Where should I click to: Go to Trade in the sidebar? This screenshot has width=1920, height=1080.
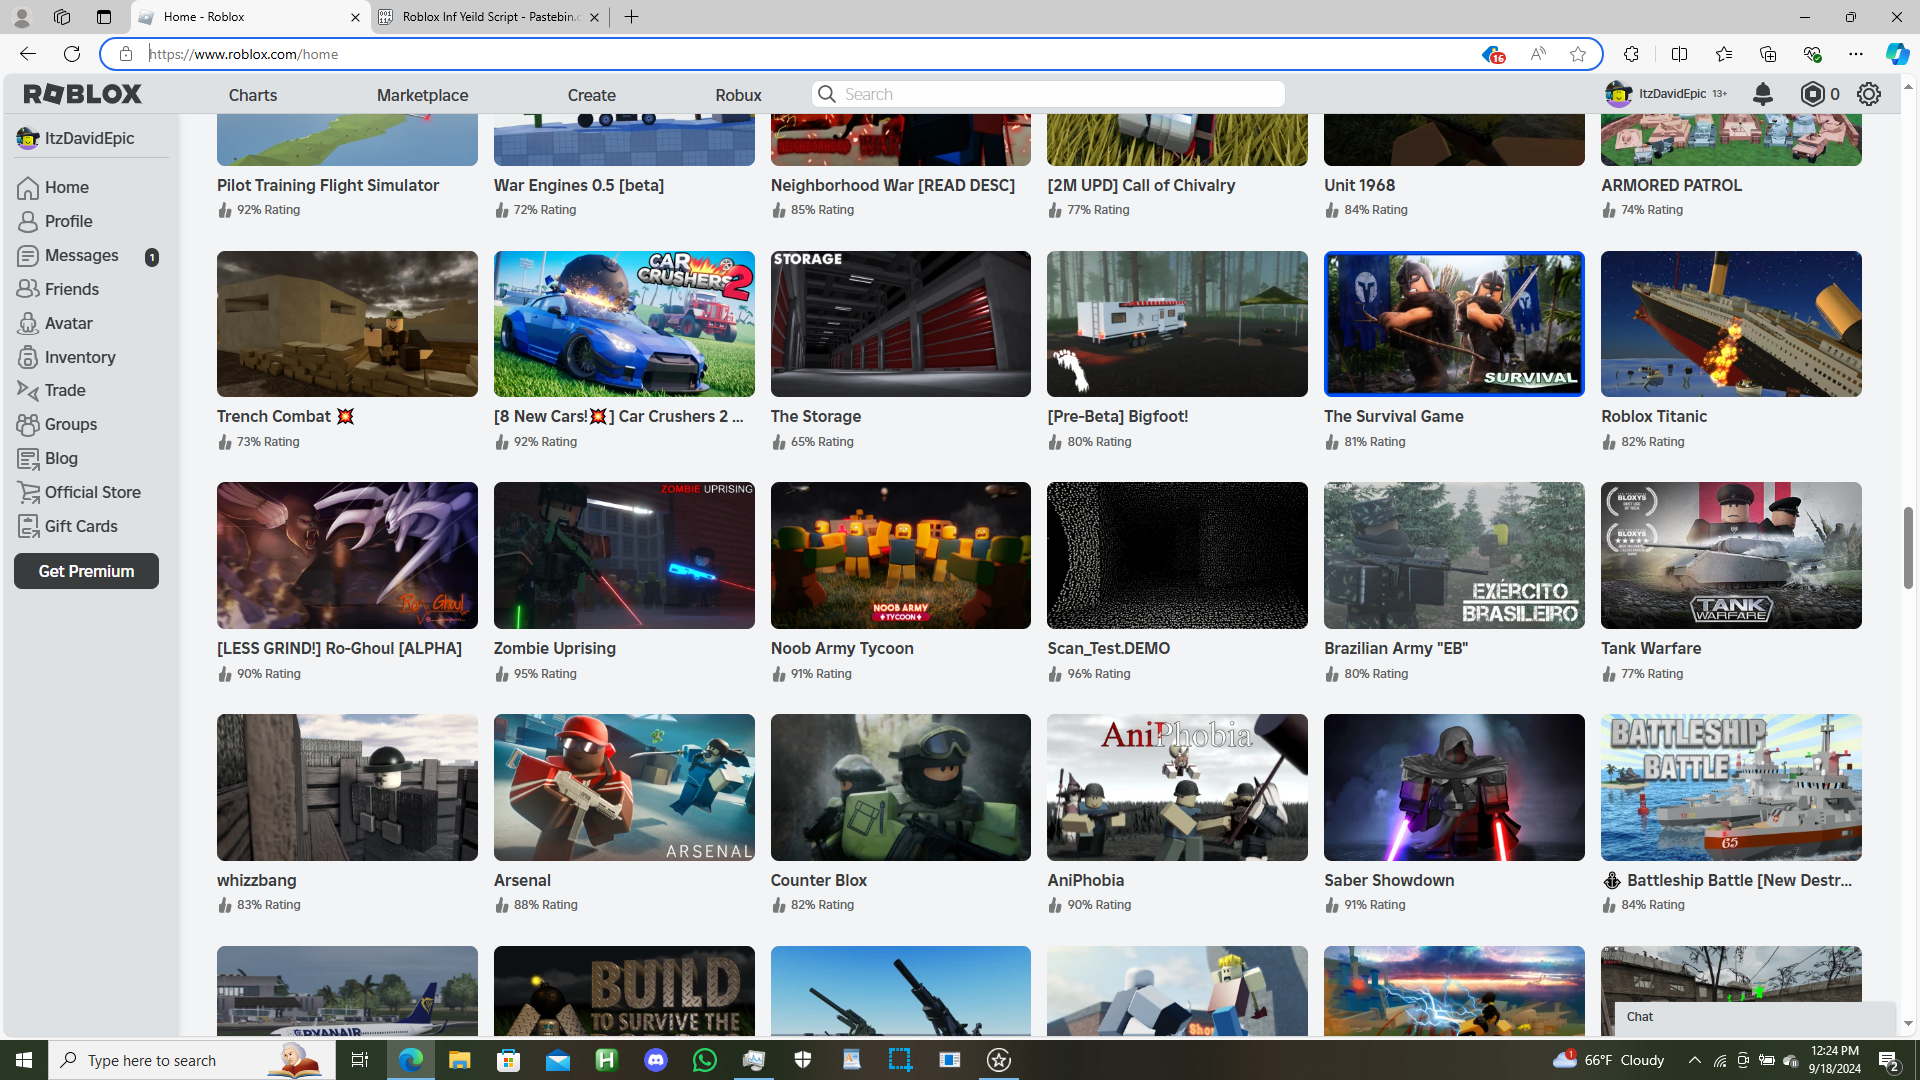click(x=64, y=390)
